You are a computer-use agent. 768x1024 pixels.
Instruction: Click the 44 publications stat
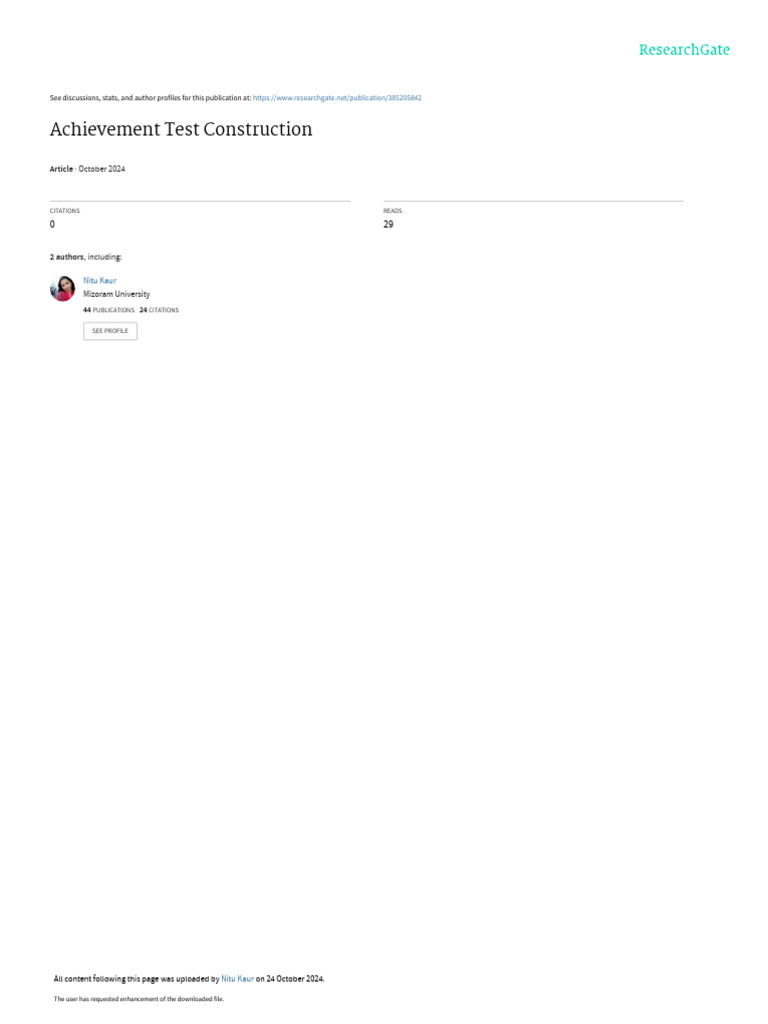pos(108,310)
